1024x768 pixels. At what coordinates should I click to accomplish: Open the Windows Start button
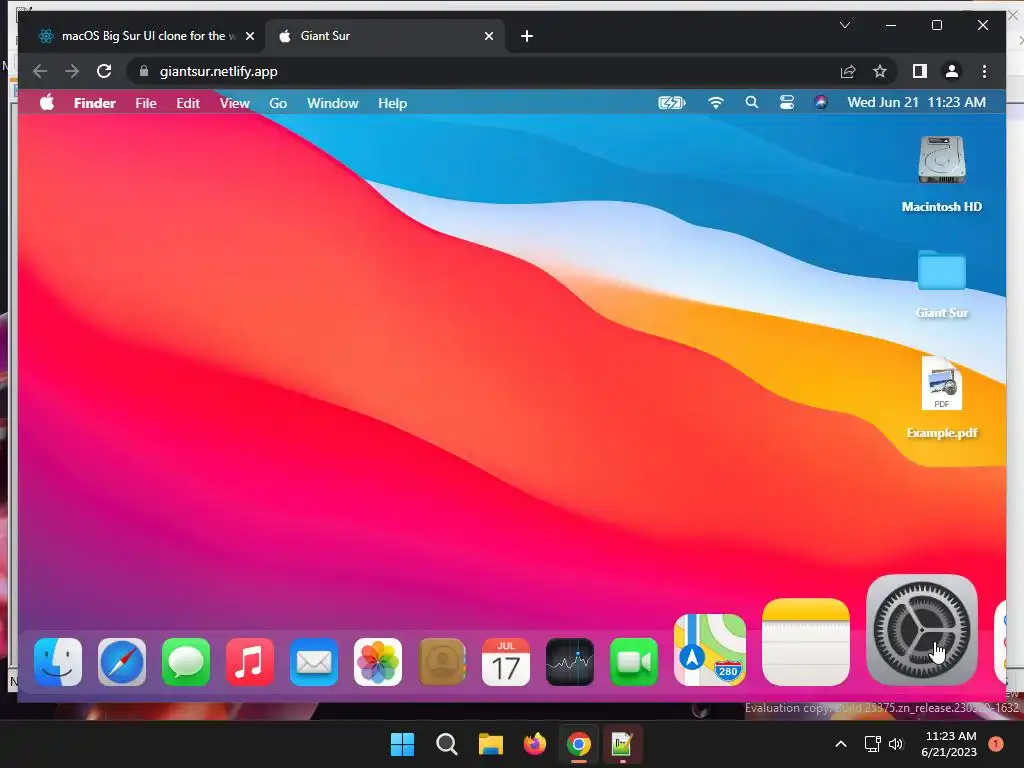coord(402,744)
